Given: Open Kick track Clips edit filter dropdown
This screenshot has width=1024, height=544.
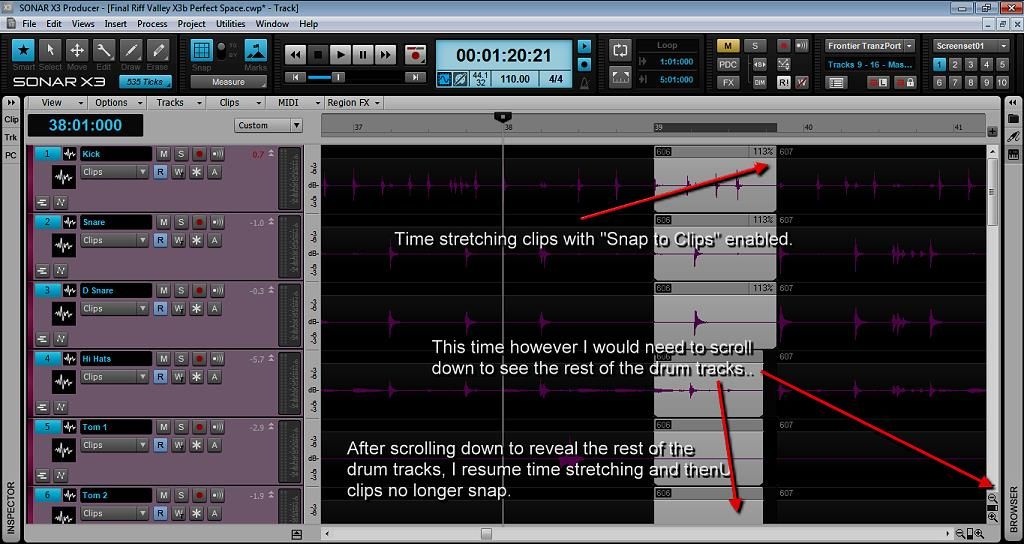Looking at the screenshot, I should point(114,172).
